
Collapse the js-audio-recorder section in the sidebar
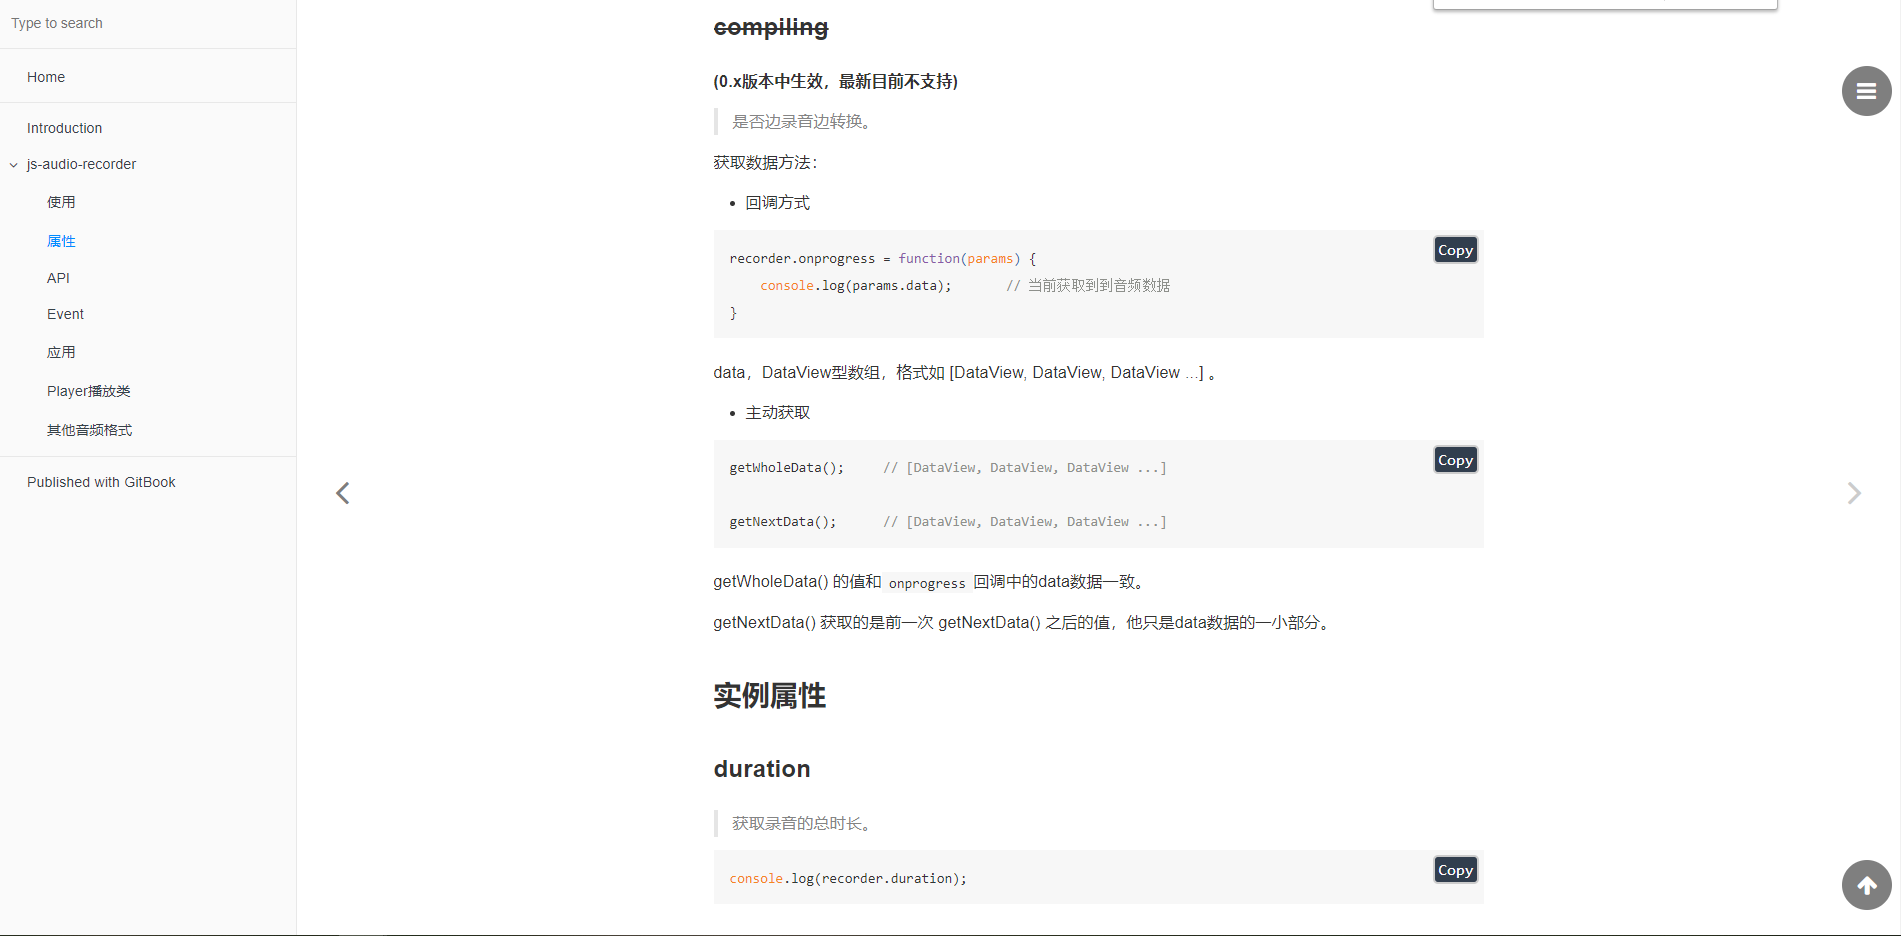pyautogui.click(x=12, y=164)
